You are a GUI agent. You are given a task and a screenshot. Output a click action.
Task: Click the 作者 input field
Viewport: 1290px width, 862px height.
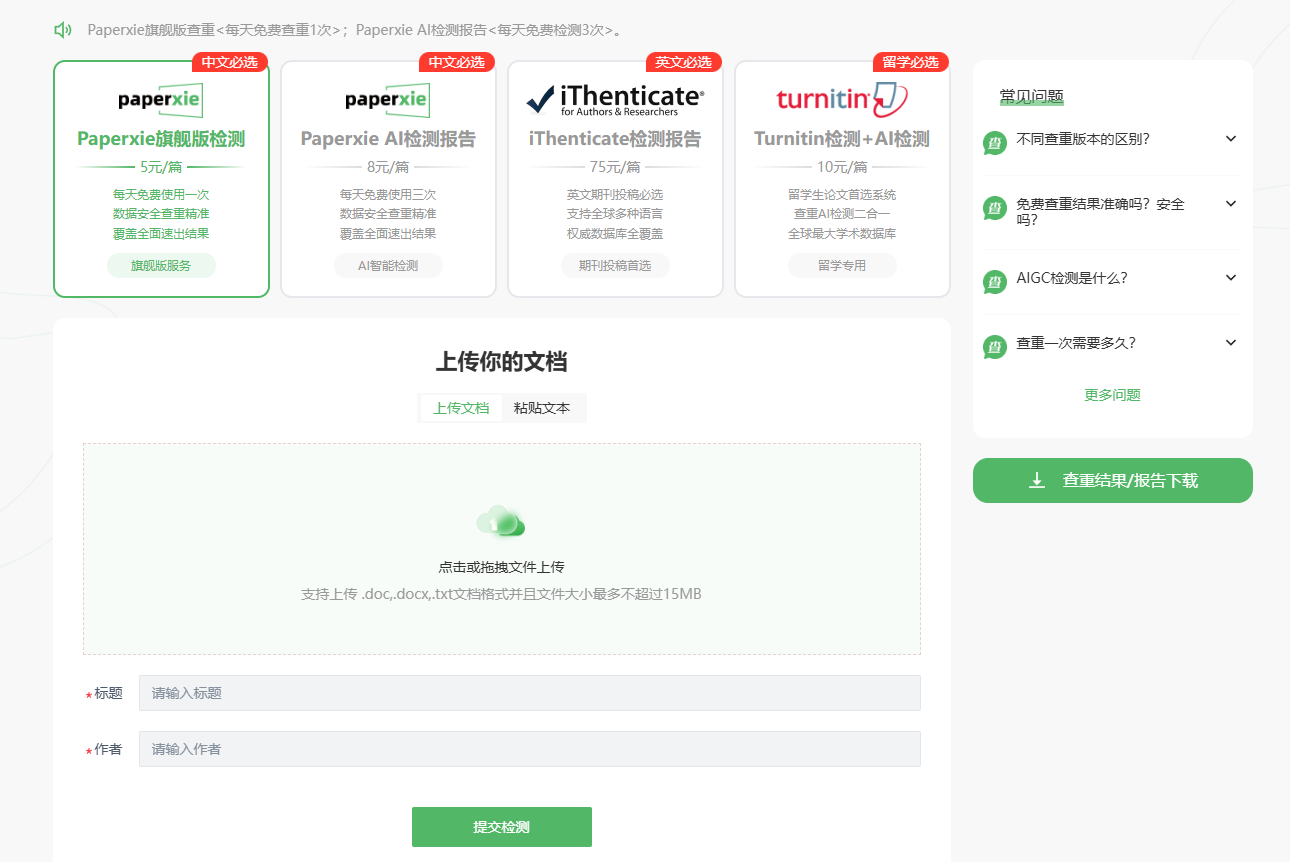pos(530,749)
